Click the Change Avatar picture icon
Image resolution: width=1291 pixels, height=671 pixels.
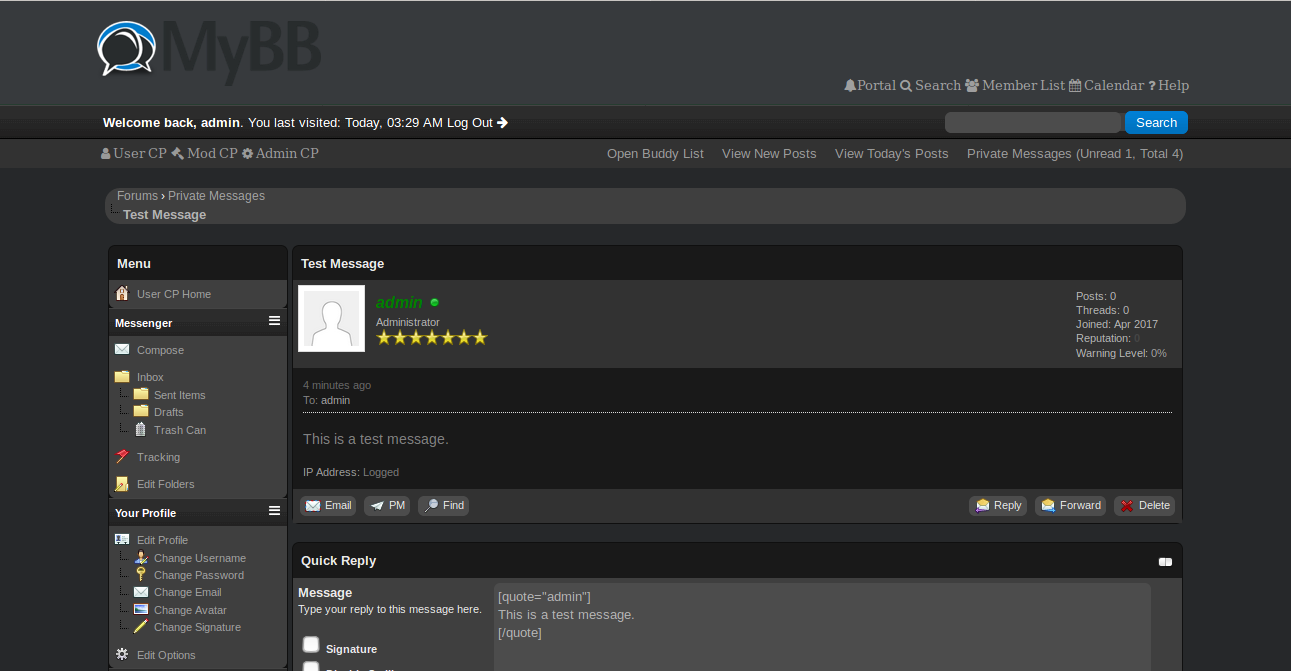[141, 609]
